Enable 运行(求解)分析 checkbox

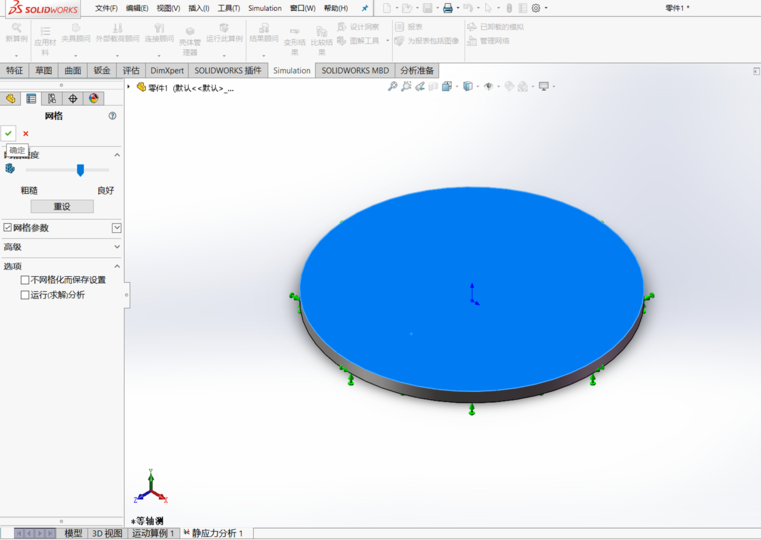point(25,295)
